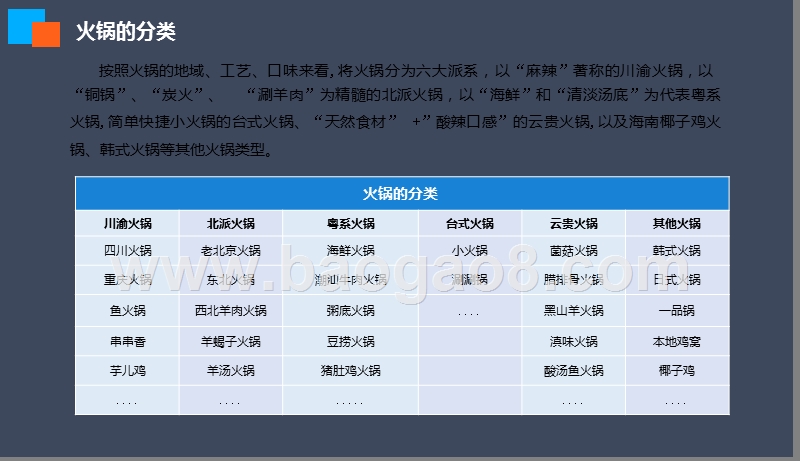Pick the cell 重庆火锅

pos(128,279)
